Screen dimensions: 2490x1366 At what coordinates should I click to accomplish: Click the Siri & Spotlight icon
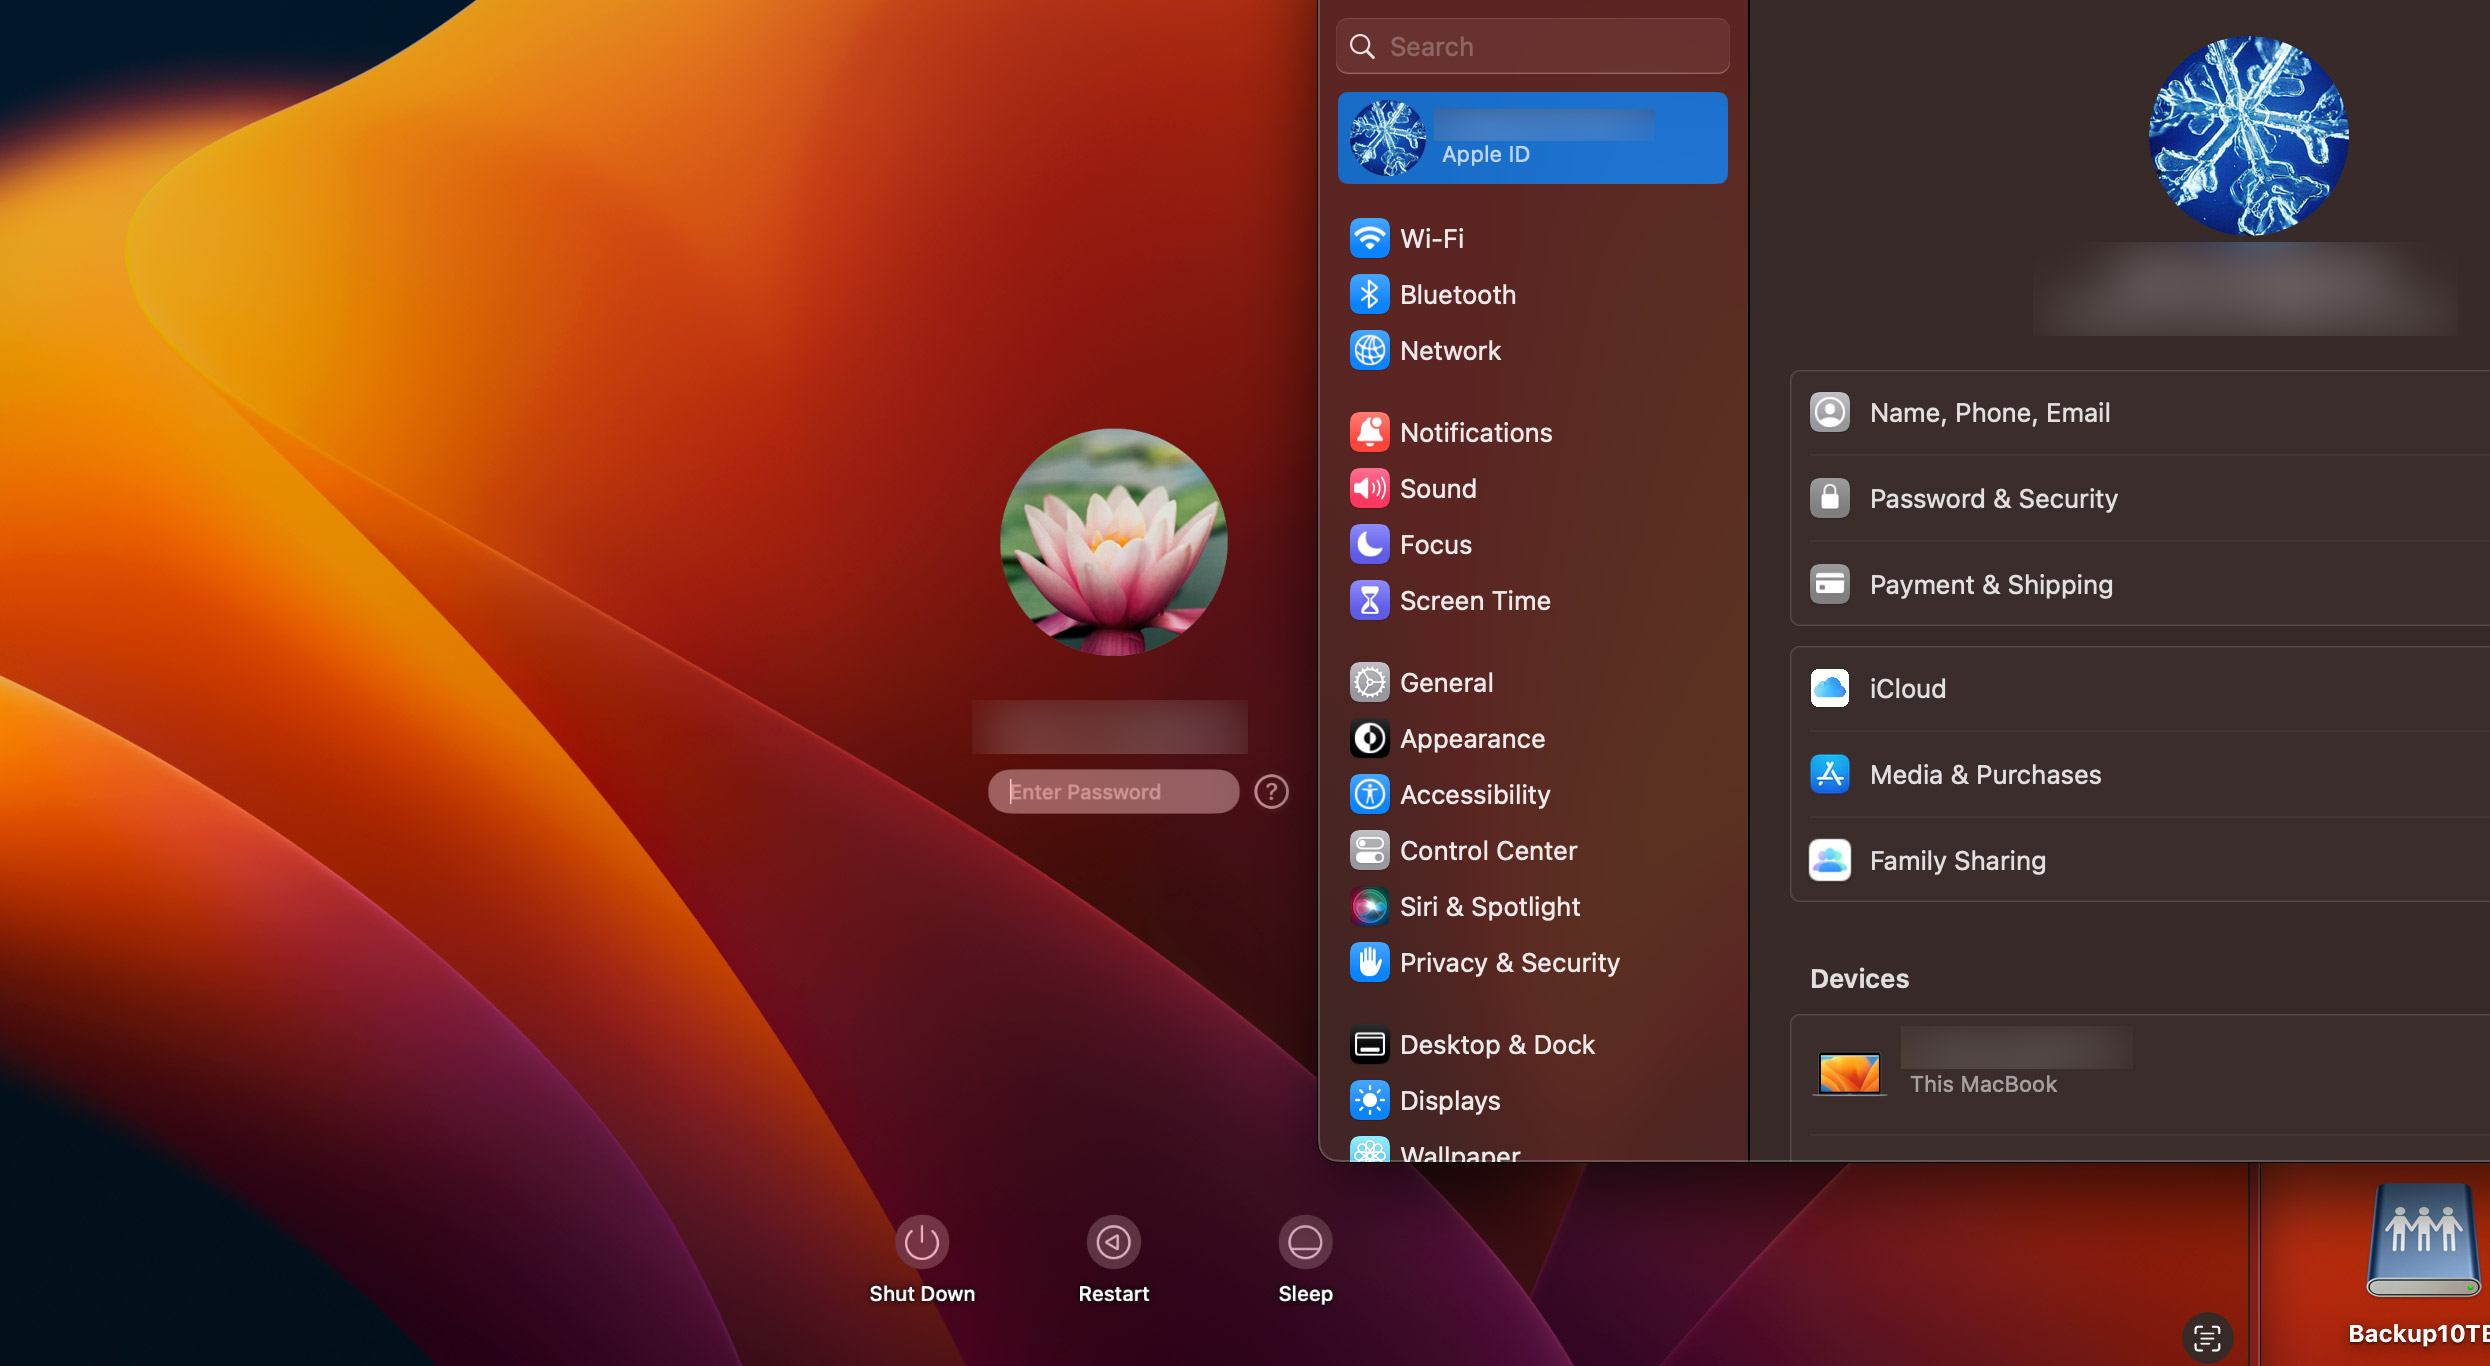1369,906
